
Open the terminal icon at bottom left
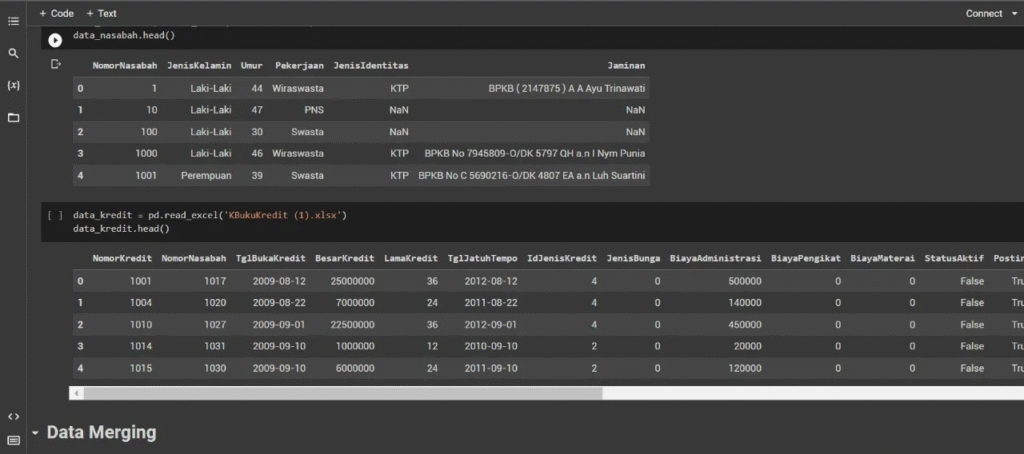click(13, 440)
